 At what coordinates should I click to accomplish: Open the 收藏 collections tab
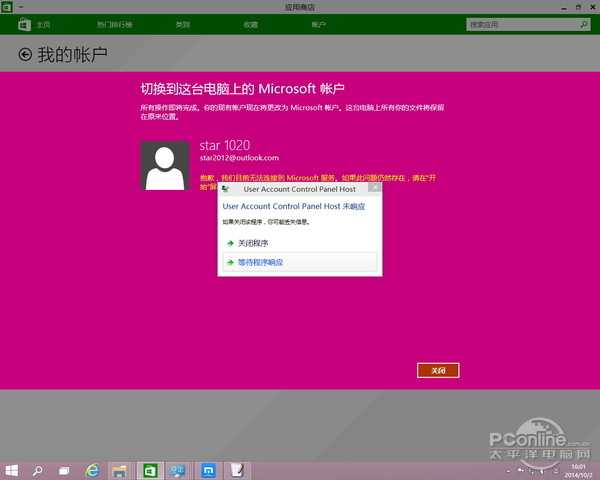[x=251, y=25]
